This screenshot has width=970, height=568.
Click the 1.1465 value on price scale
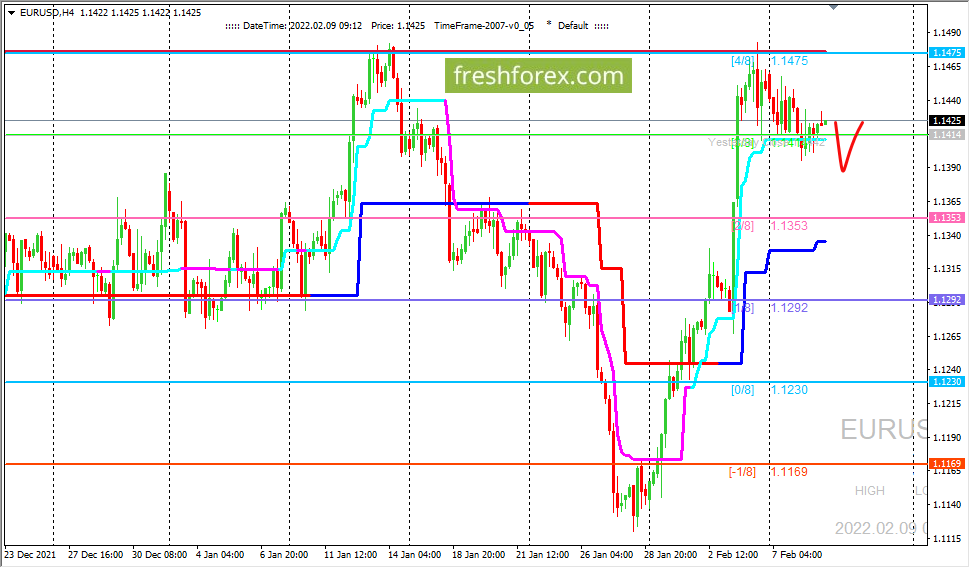(x=946, y=67)
